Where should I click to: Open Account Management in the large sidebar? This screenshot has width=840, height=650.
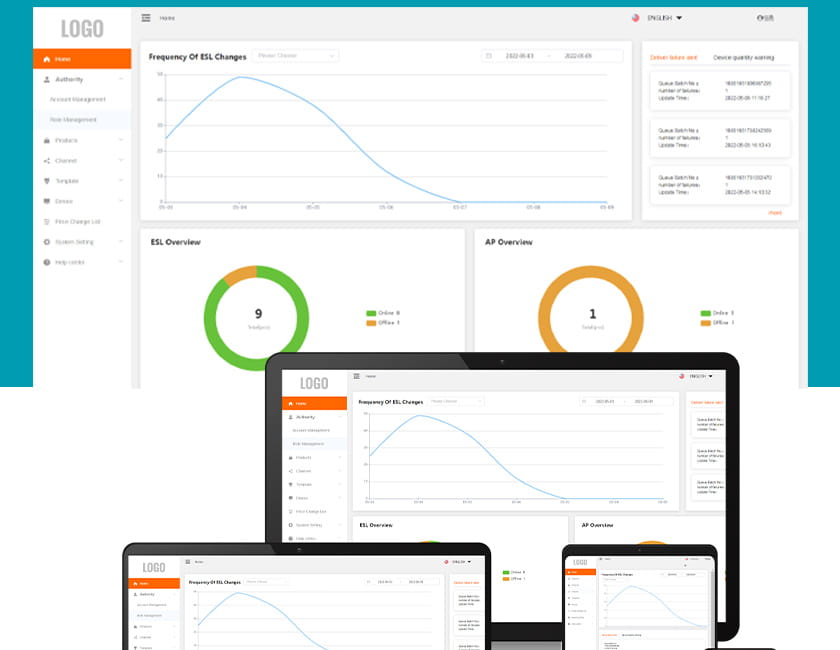click(x=78, y=100)
